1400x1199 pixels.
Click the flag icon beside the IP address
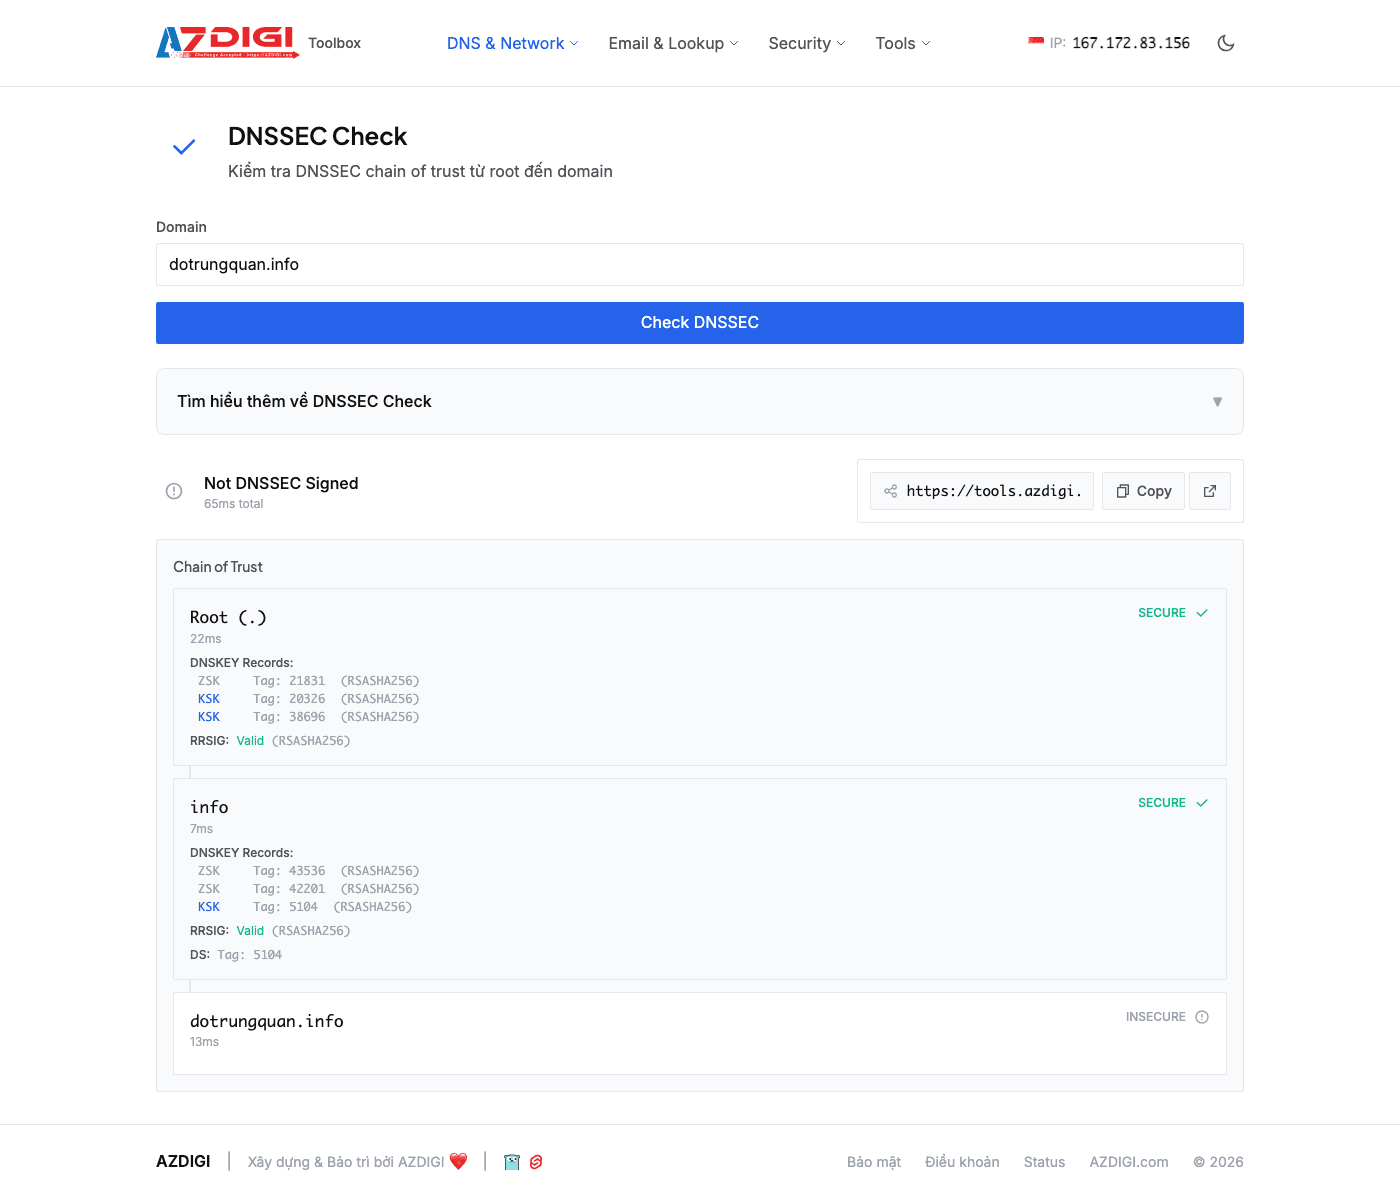click(x=1035, y=42)
